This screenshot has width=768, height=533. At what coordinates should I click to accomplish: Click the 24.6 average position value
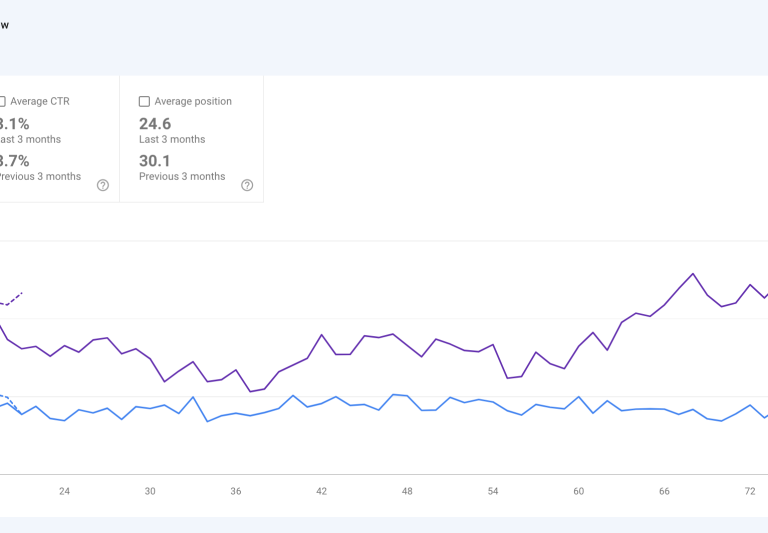(x=155, y=124)
